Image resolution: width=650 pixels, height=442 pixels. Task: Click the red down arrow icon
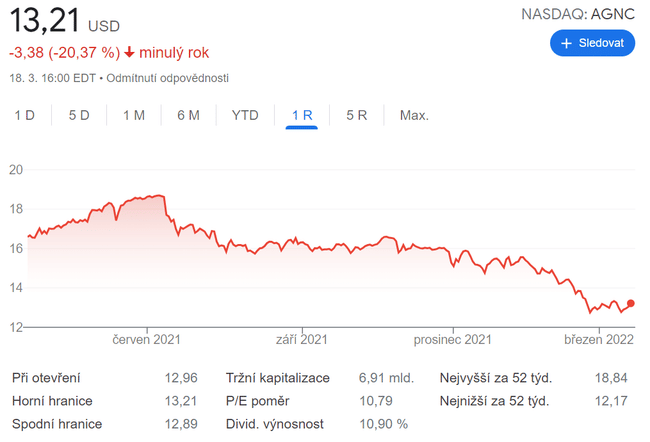click(x=130, y=52)
